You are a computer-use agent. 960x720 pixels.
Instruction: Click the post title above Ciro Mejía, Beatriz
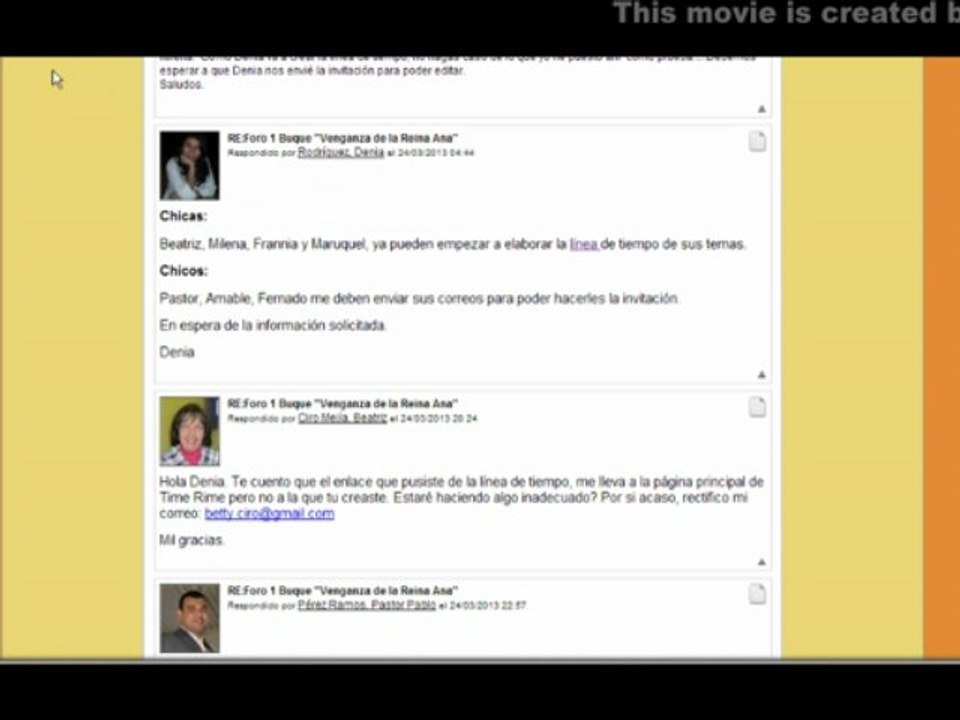(343, 404)
